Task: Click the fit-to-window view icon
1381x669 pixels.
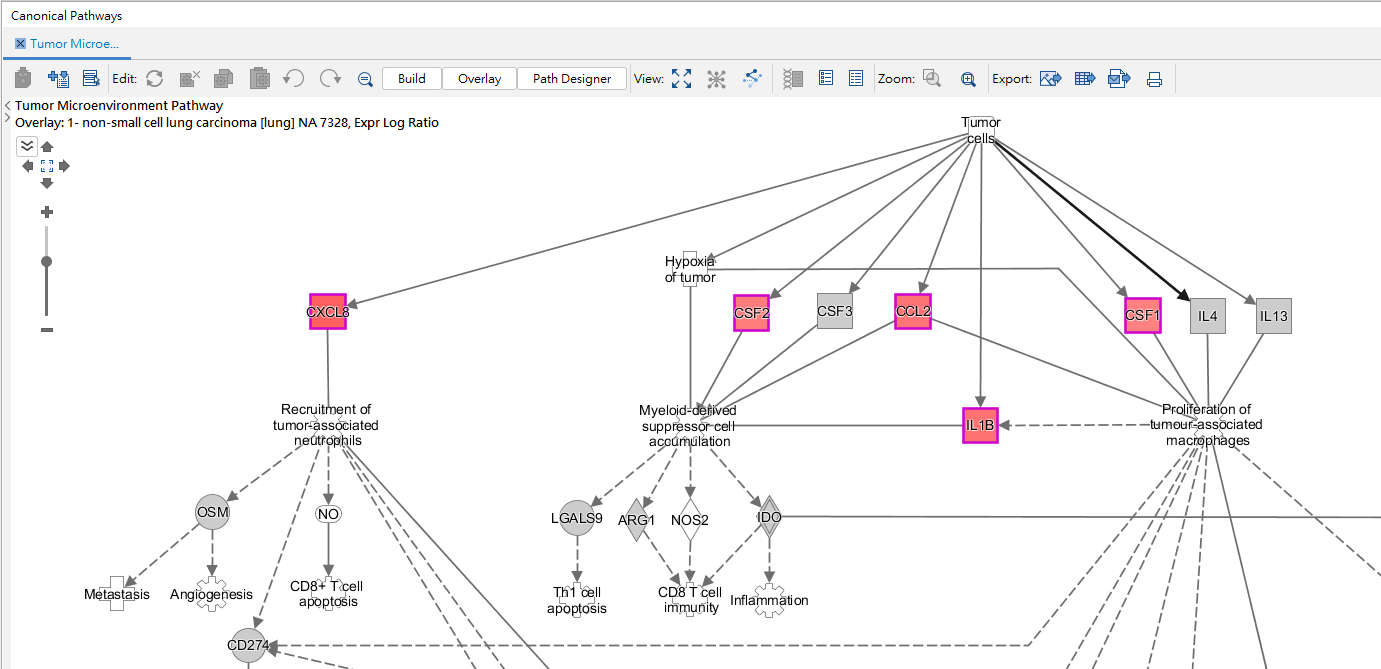Action: (681, 78)
